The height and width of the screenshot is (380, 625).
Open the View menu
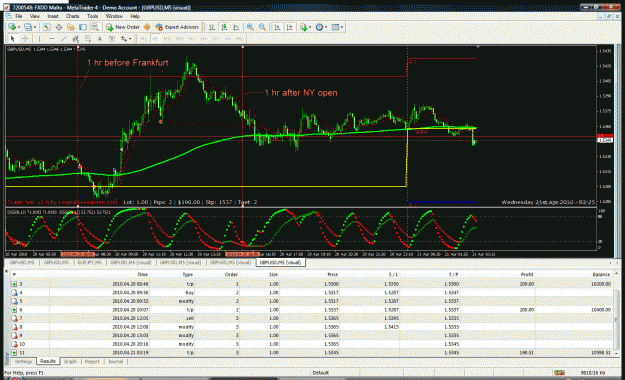click(x=35, y=16)
